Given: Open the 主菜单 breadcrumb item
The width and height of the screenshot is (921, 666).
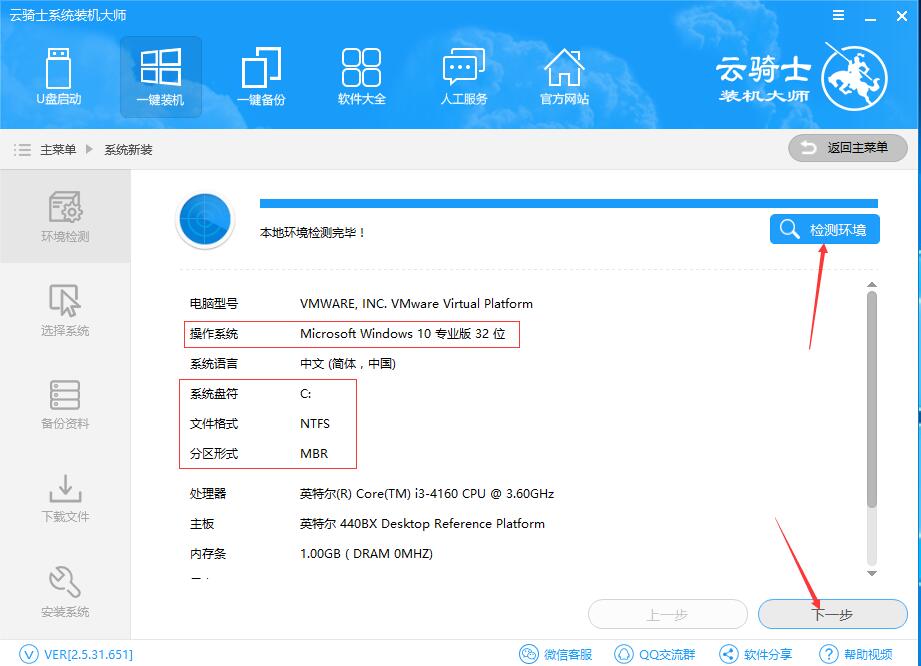Looking at the screenshot, I should pyautogui.click(x=52, y=148).
